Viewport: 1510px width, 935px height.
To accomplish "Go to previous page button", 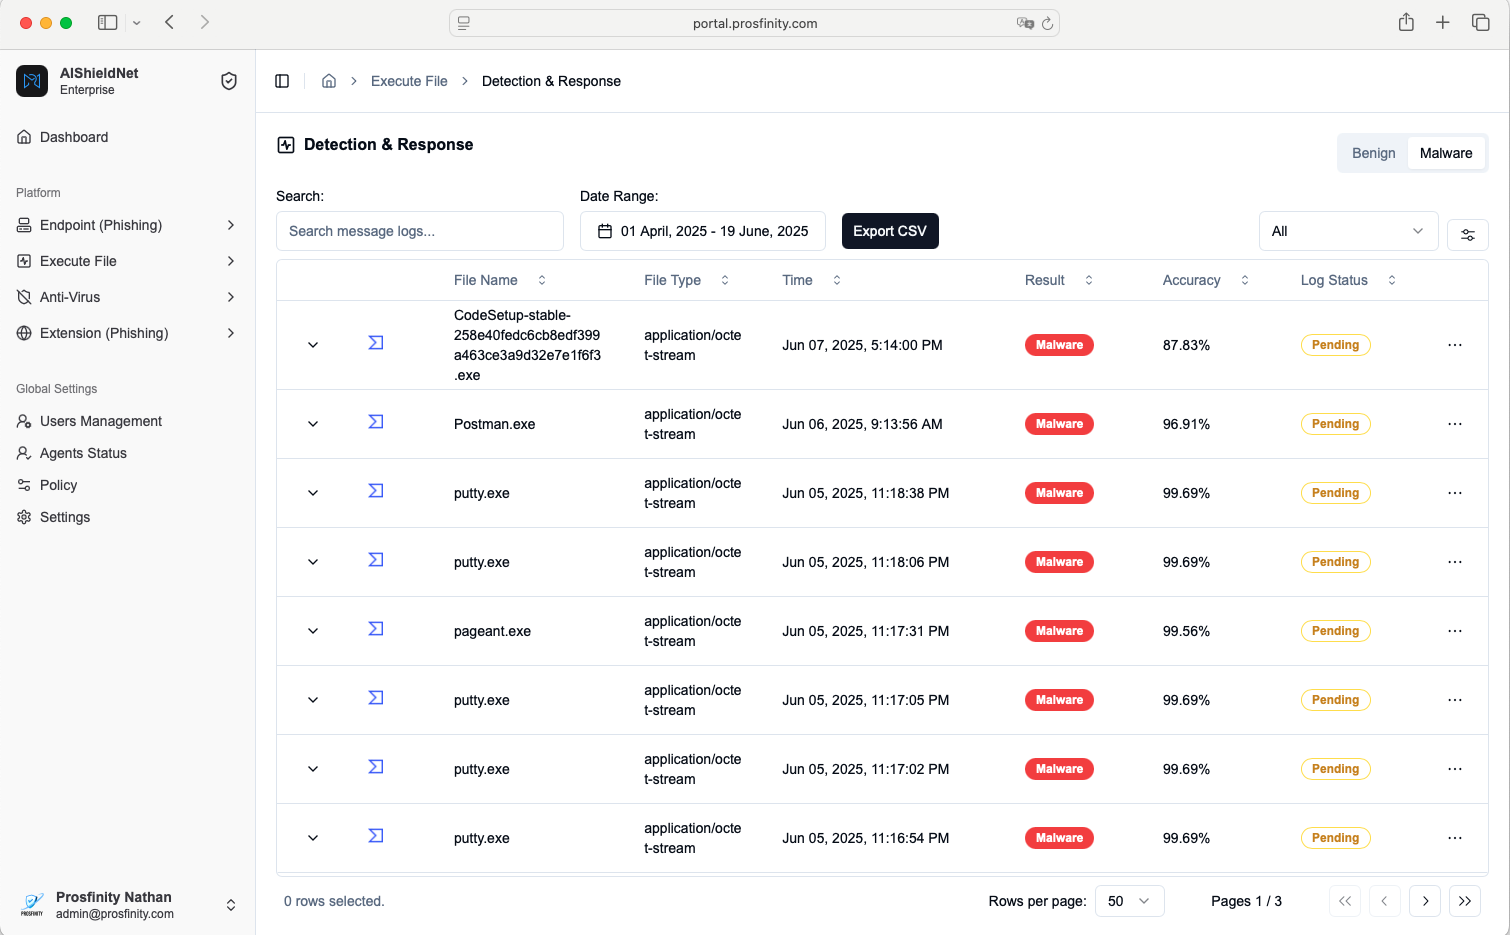I will (1385, 901).
